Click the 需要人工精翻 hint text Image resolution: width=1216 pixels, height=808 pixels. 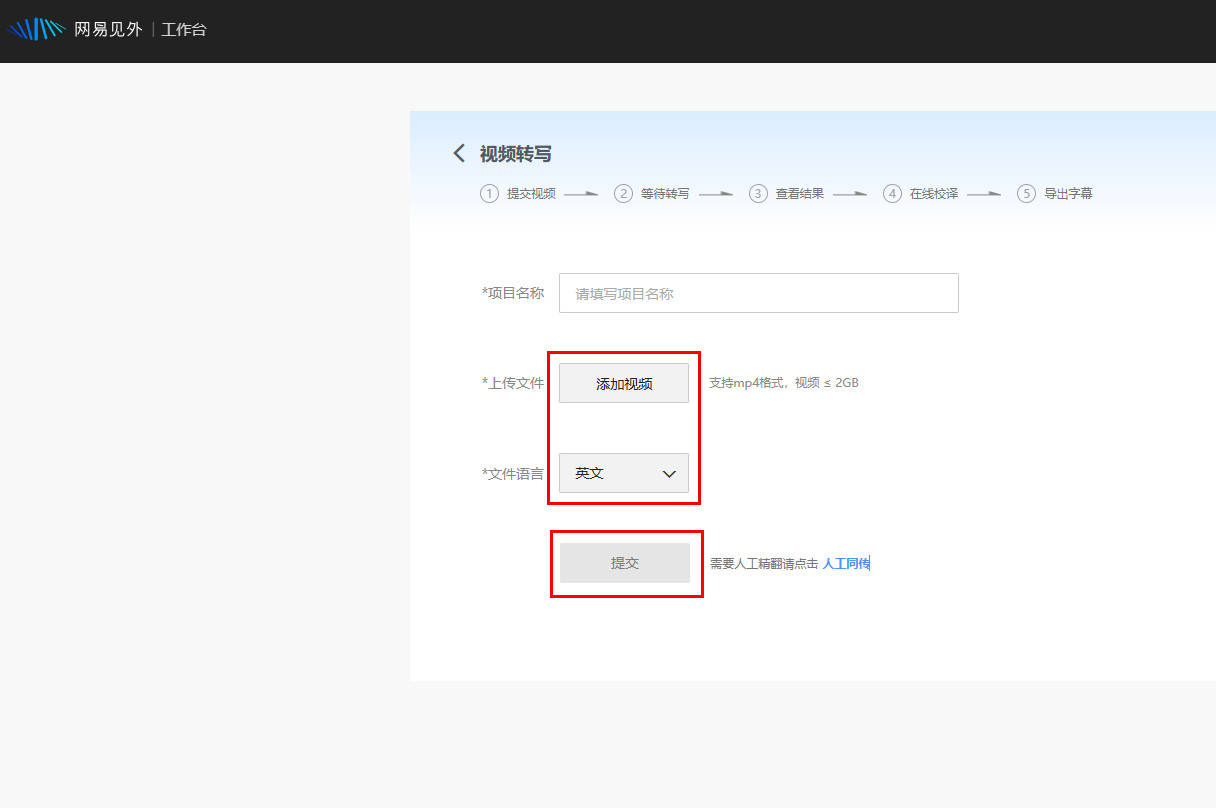tap(762, 563)
